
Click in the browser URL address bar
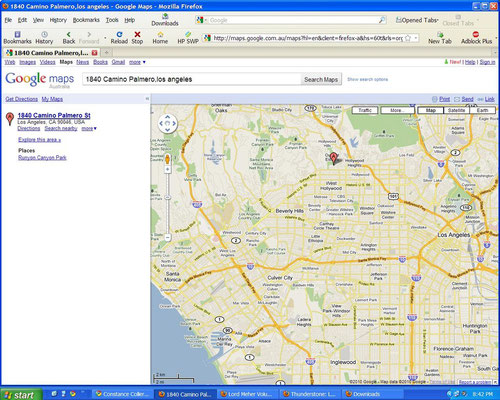308,38
